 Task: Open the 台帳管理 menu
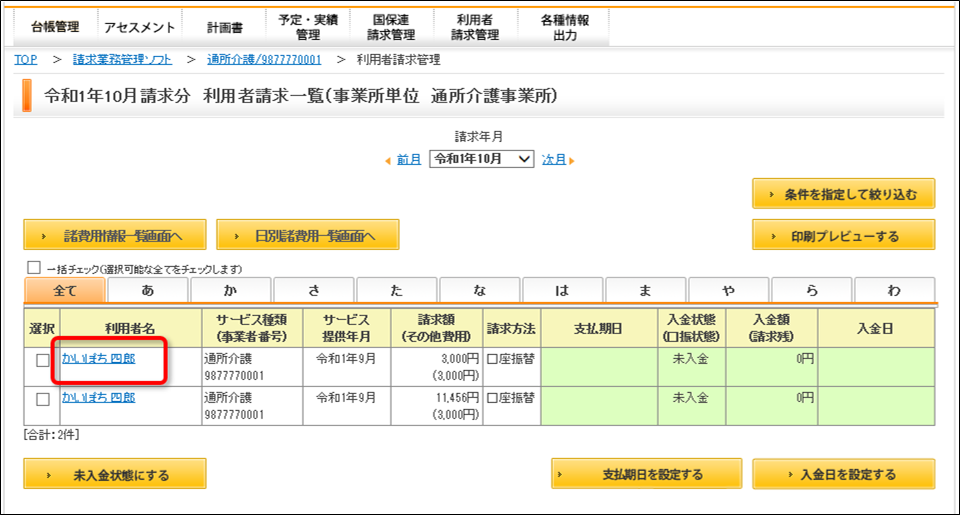55,27
